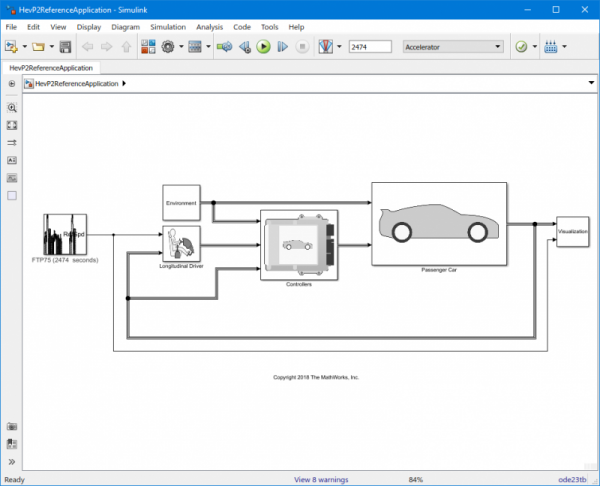The height and width of the screenshot is (486, 600).
Task: Open the Library Browser icon
Action: point(147,46)
